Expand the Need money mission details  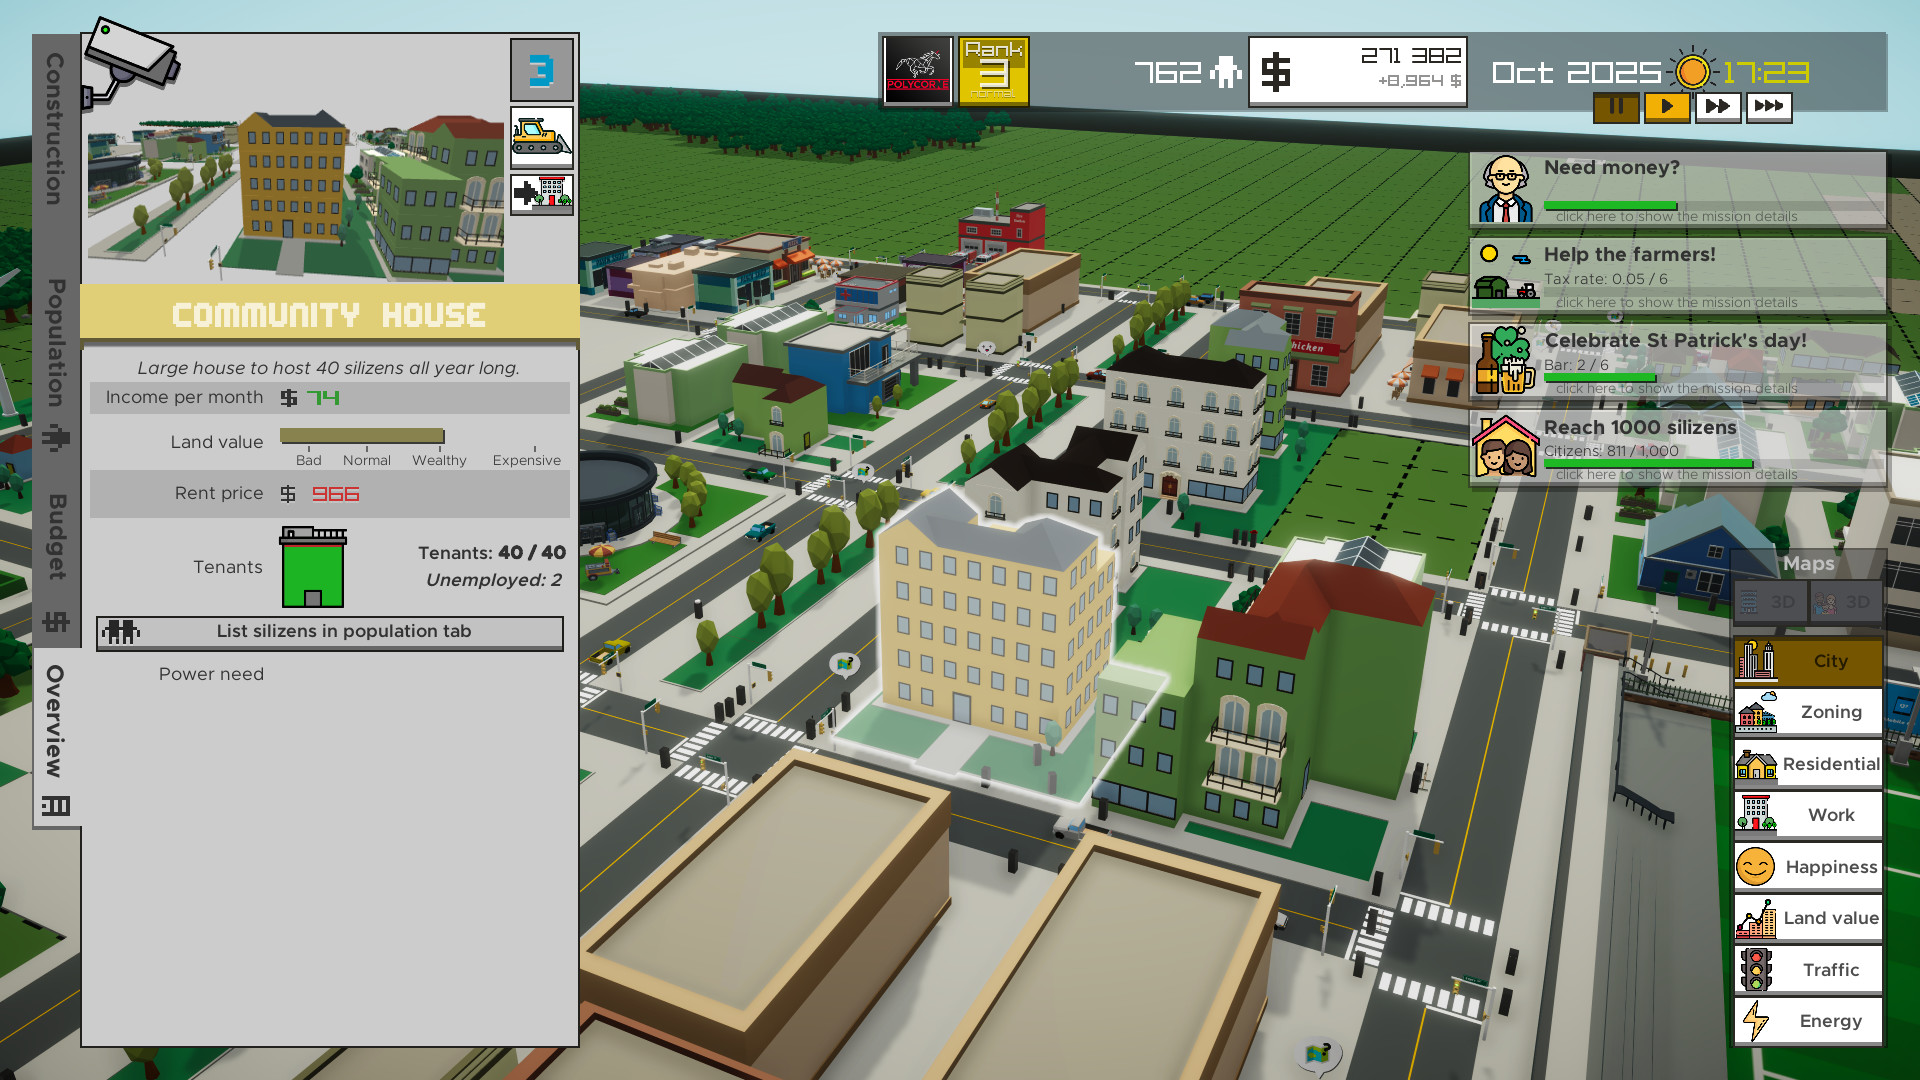[1676, 216]
